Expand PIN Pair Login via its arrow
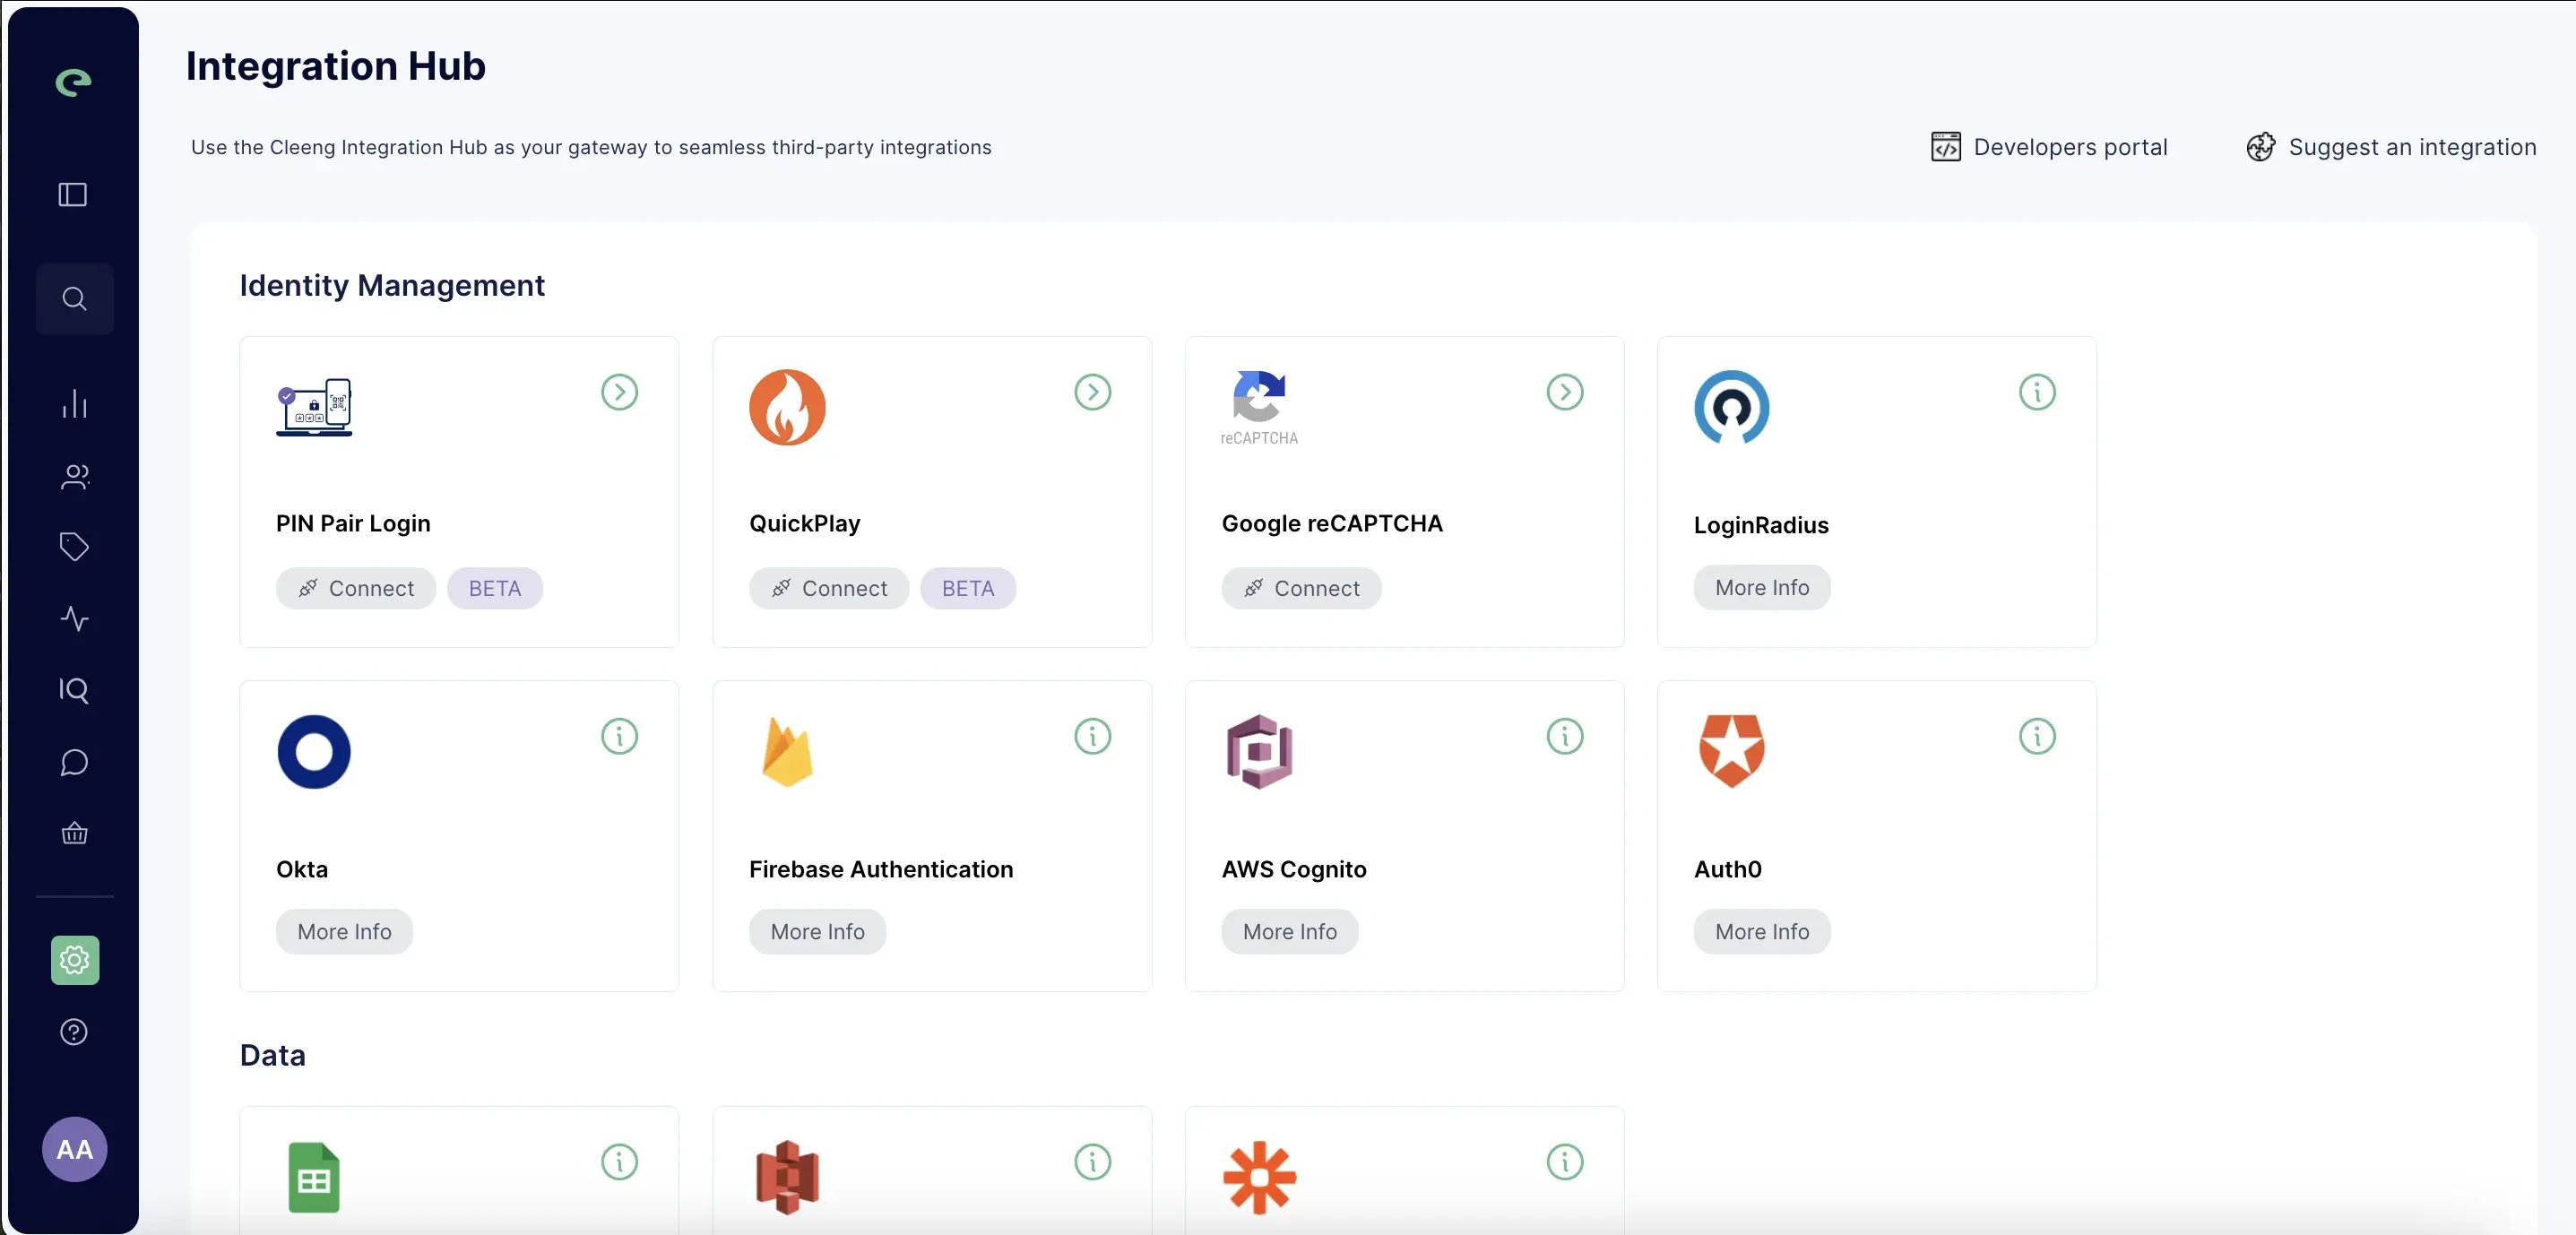Screen dimensions: 2576x1235 619,392
